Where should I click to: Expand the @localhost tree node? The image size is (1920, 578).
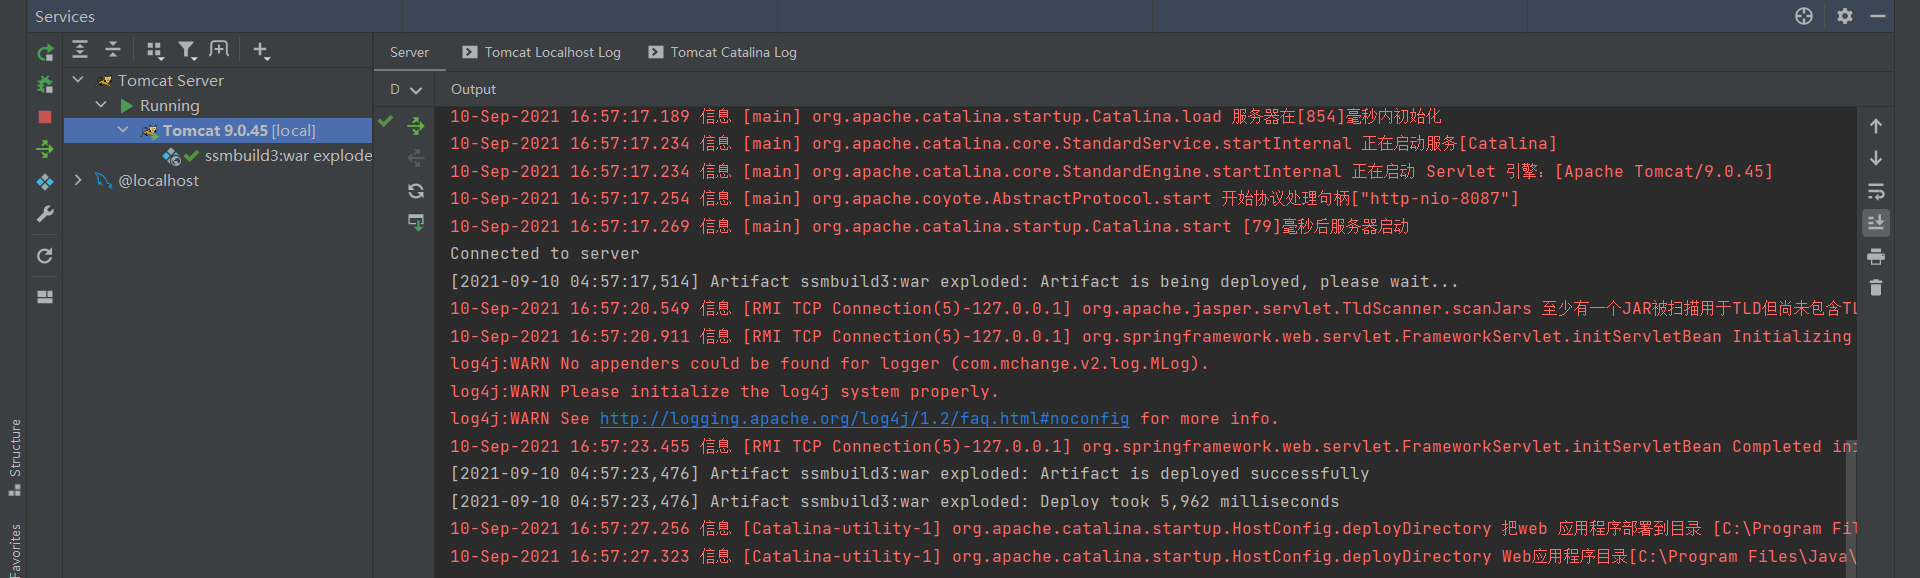pos(78,180)
